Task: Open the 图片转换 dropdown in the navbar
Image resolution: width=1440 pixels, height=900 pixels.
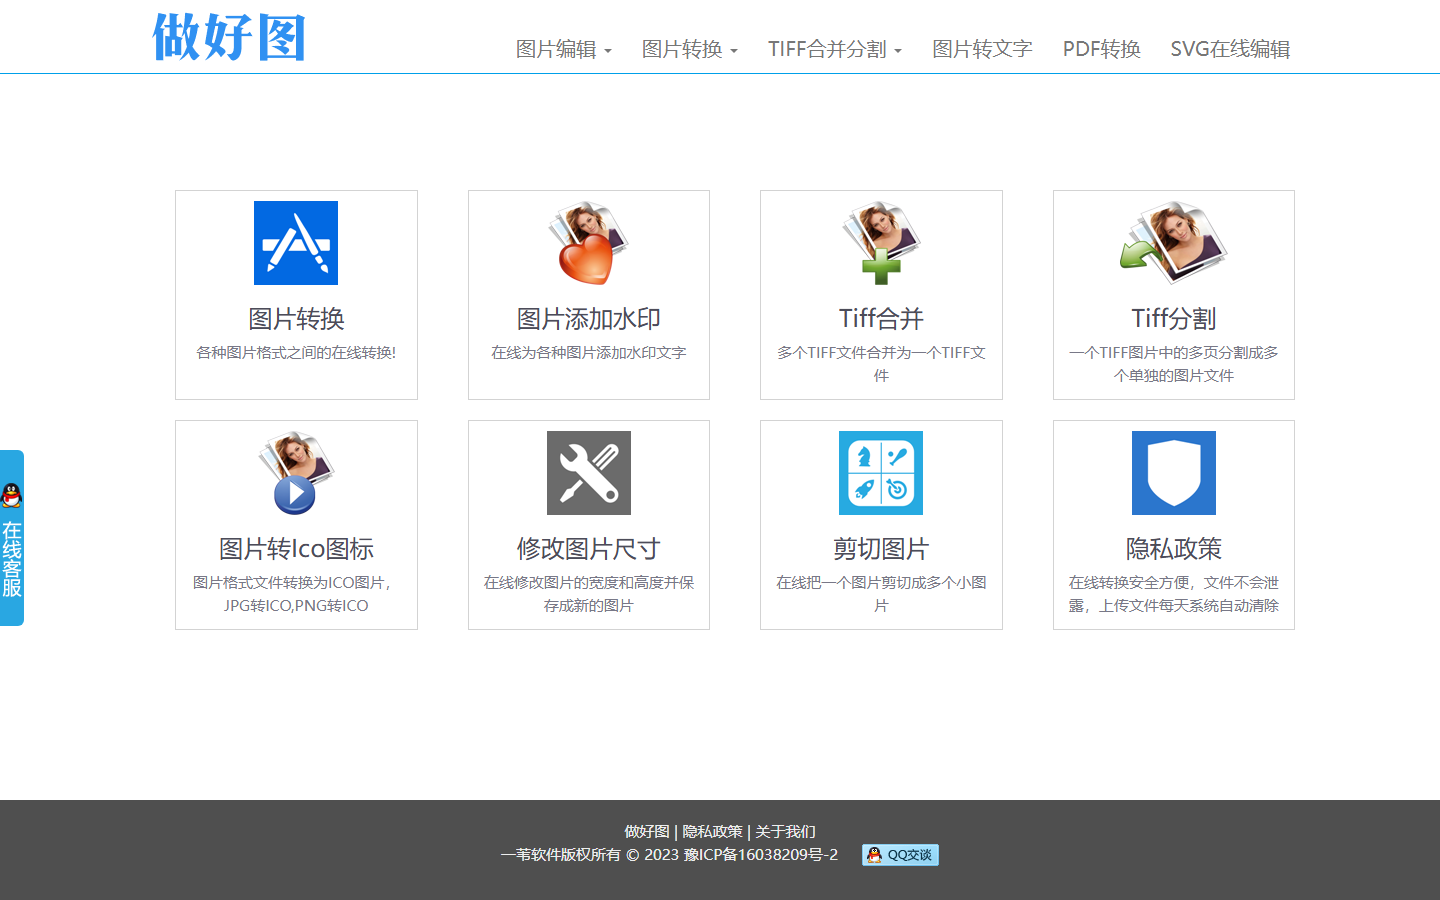Action: [689, 49]
